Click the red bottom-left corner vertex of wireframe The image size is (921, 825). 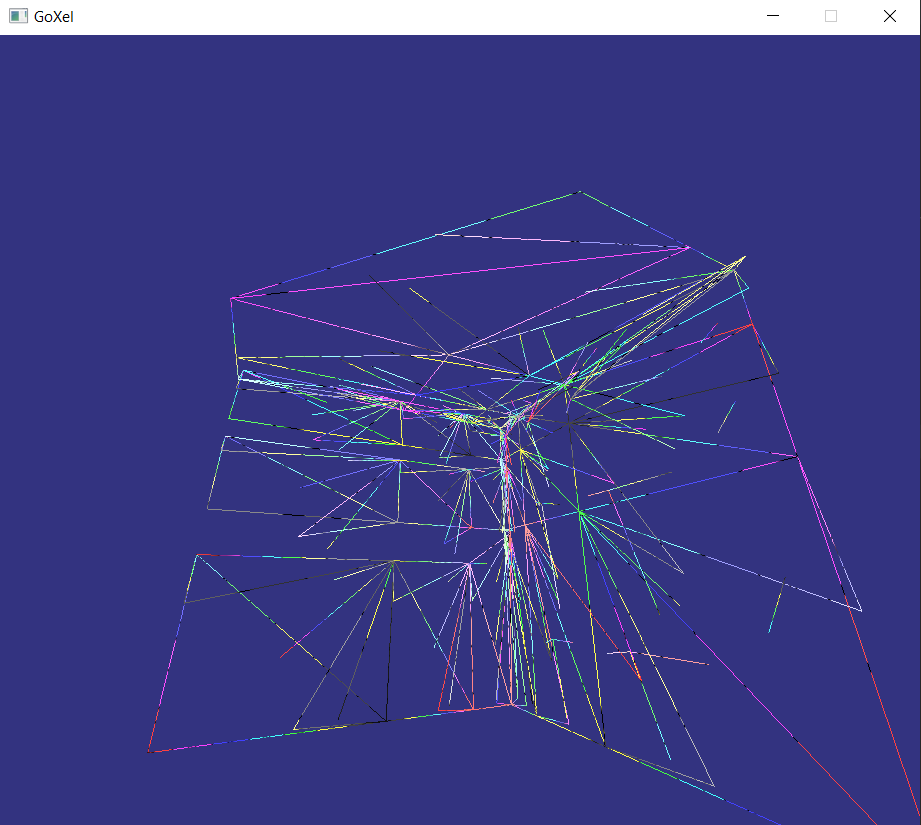[x=149, y=751]
